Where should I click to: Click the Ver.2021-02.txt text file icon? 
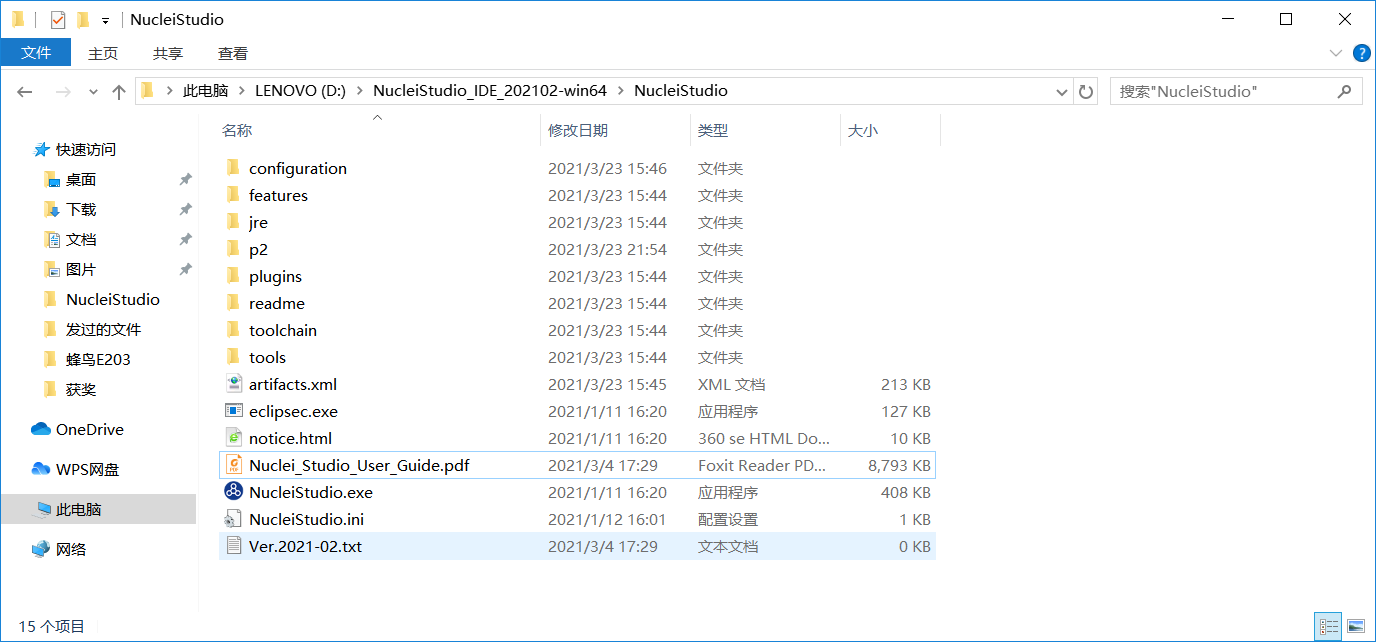click(x=233, y=546)
